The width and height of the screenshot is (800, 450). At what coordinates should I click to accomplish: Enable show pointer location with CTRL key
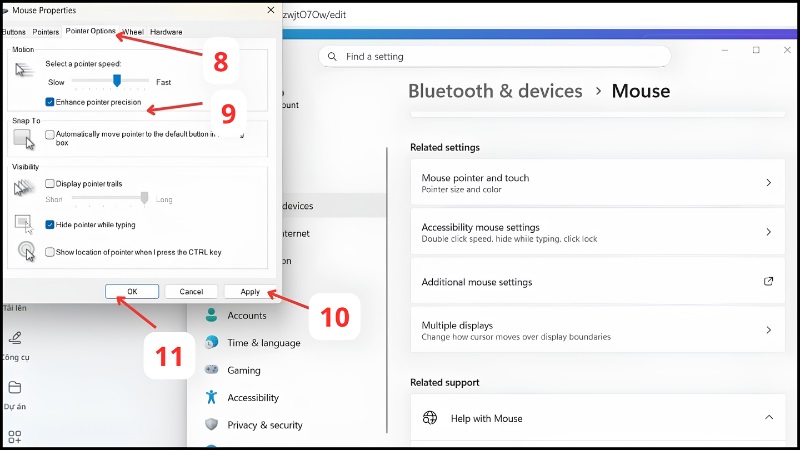[x=49, y=252]
